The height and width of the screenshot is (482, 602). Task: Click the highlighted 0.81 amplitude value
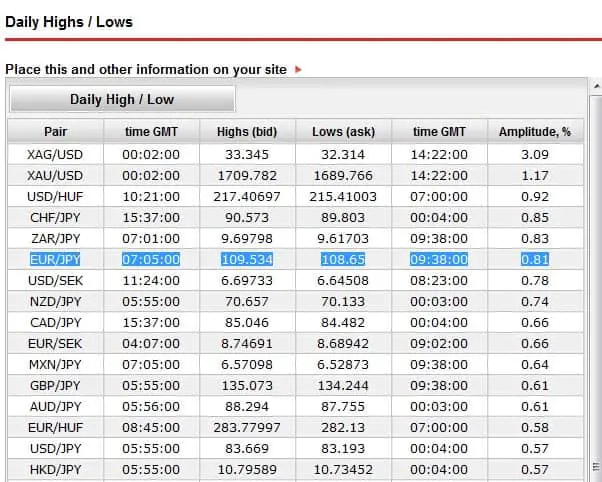click(x=535, y=260)
